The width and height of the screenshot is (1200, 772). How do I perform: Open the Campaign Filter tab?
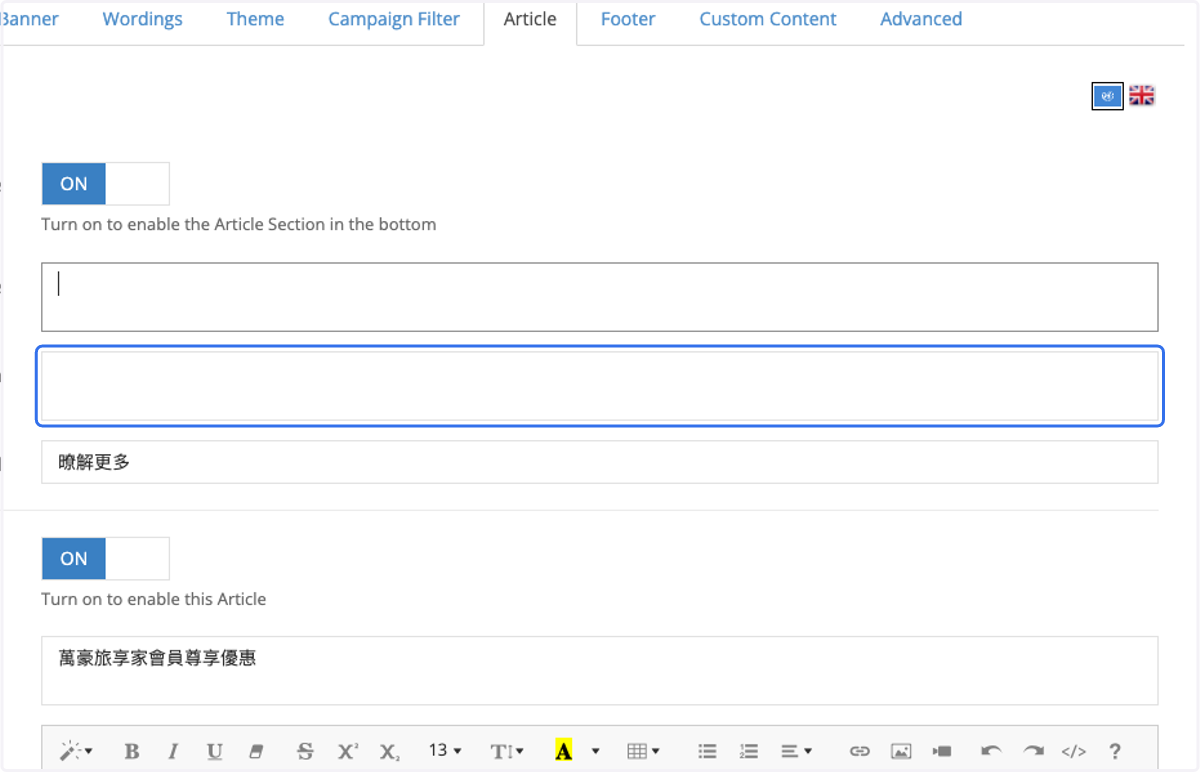coord(394,19)
